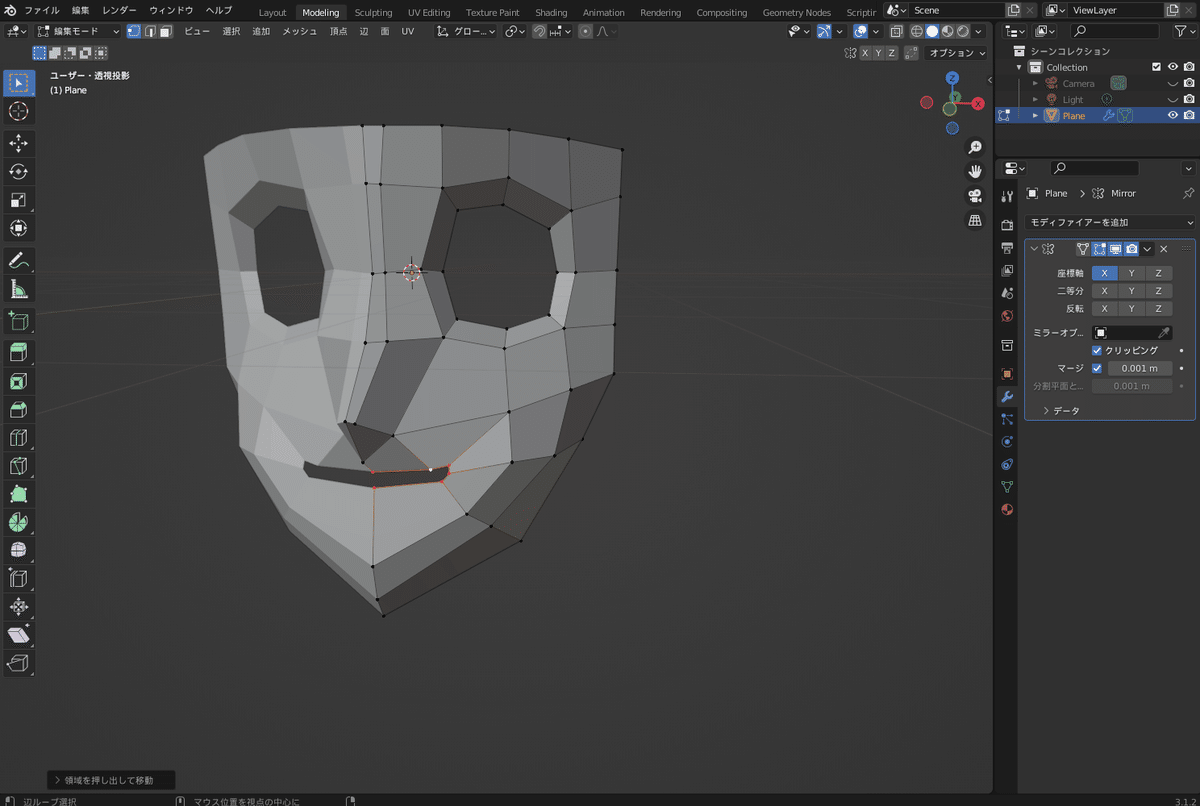Select the Annotate tool

pyautogui.click(x=19, y=261)
